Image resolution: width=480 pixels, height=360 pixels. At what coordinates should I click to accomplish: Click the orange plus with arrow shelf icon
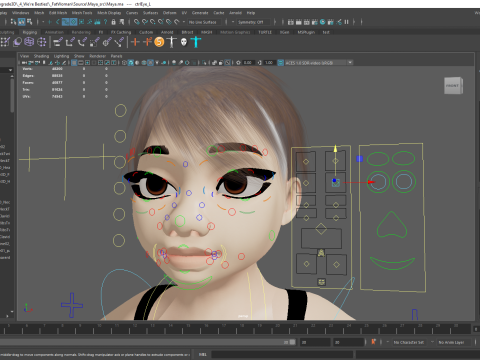[147, 42]
